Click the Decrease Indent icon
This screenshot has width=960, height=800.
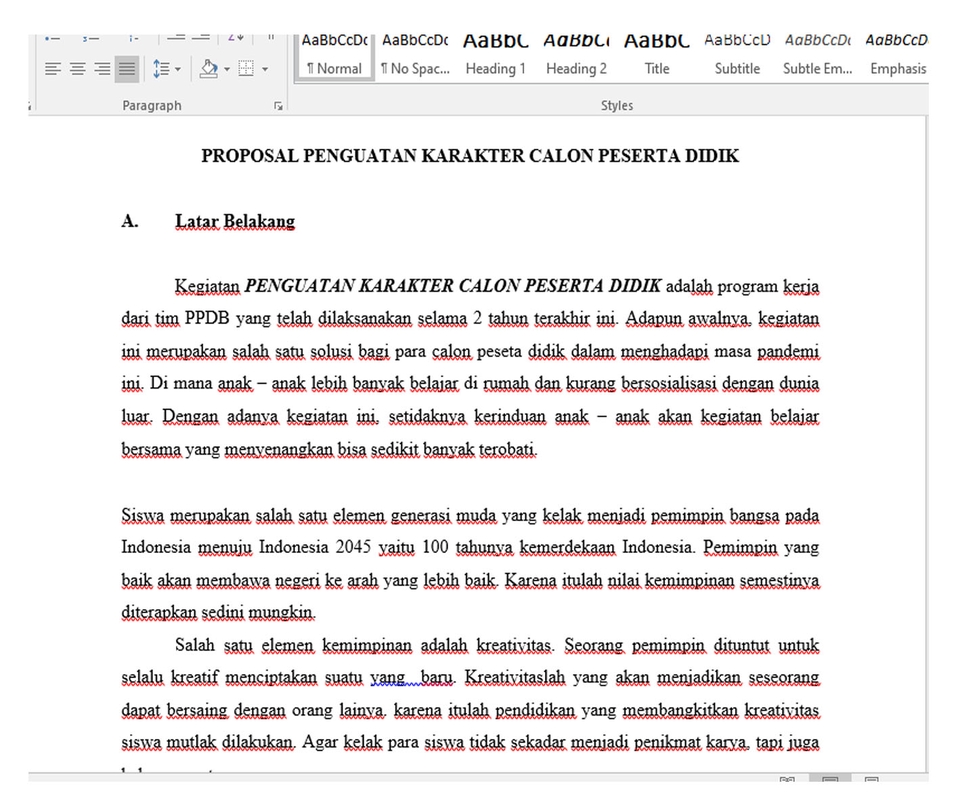click(176, 38)
